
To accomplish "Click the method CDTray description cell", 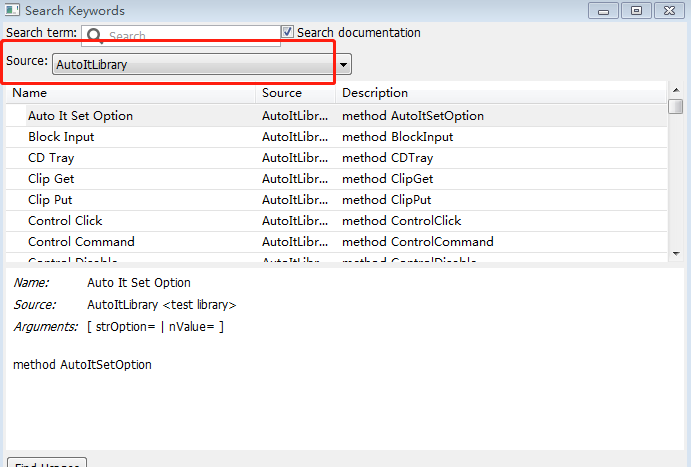I will click(387, 158).
